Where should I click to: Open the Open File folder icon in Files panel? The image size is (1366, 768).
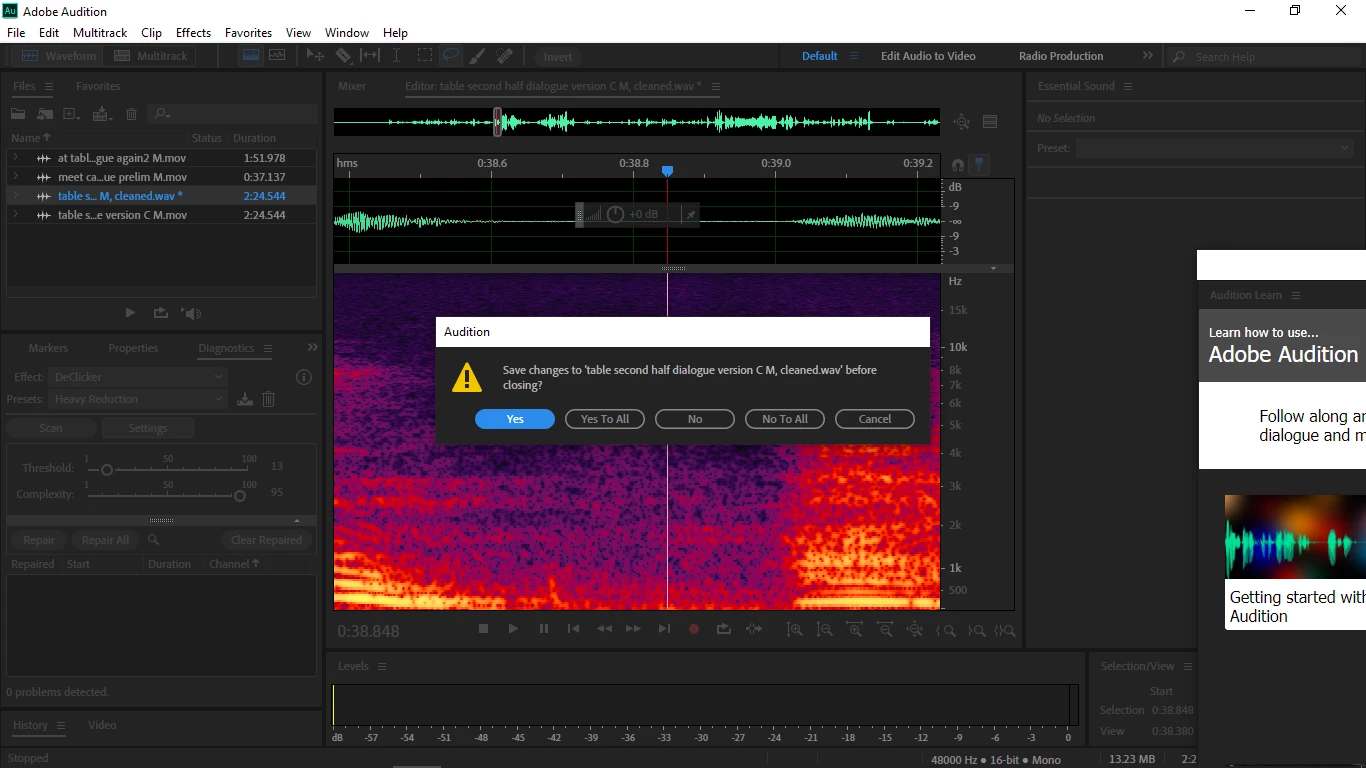tap(18, 115)
